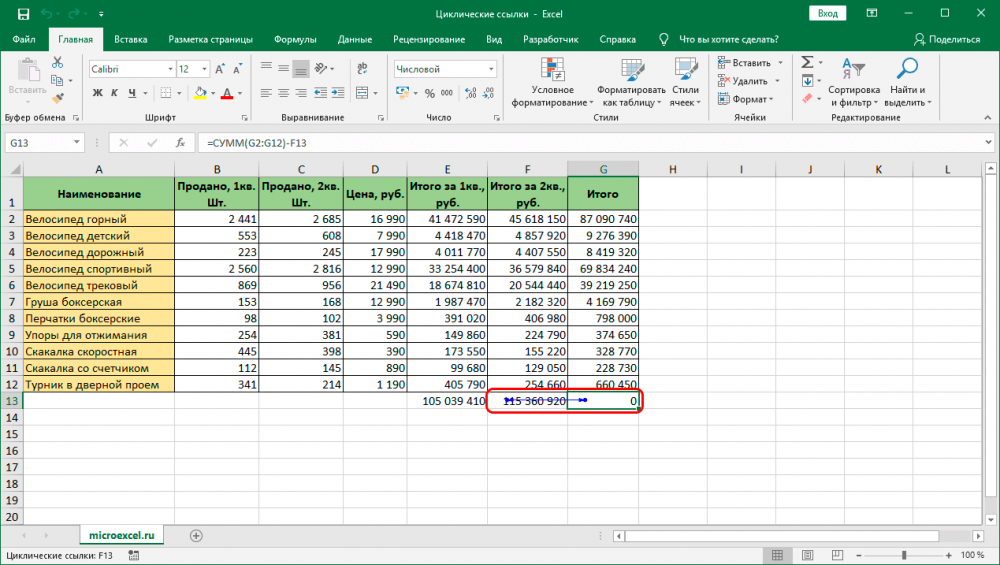Click the Format Painter brush icon
The height and width of the screenshot is (565, 1000).
(57, 98)
